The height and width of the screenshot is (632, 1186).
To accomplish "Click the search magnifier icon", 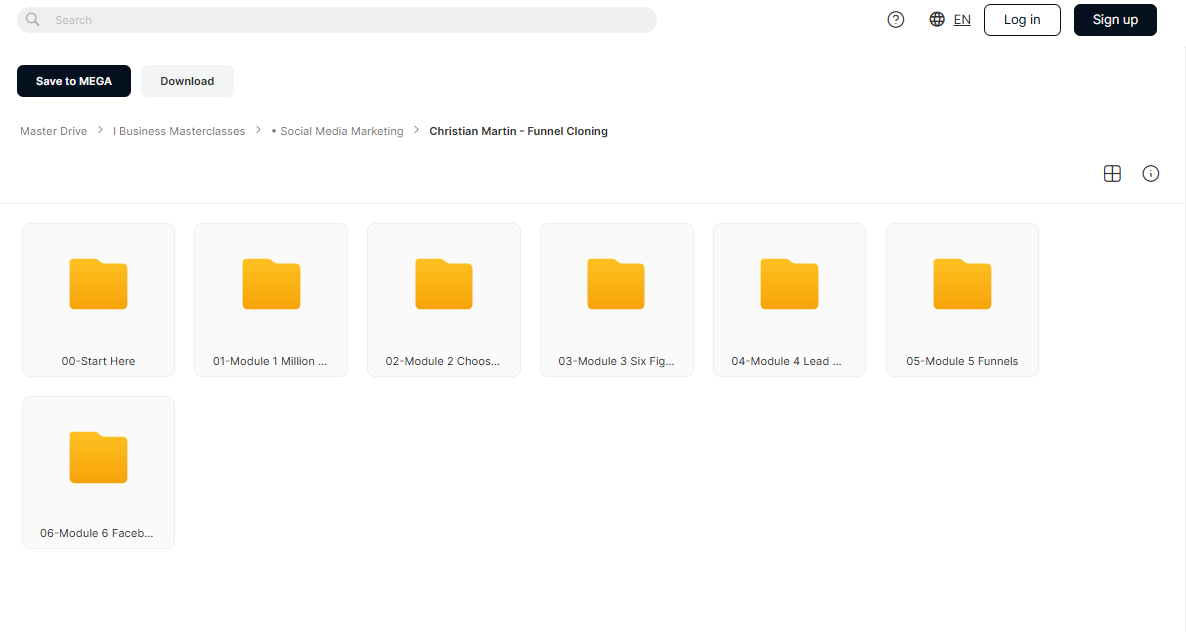I will click(x=33, y=20).
